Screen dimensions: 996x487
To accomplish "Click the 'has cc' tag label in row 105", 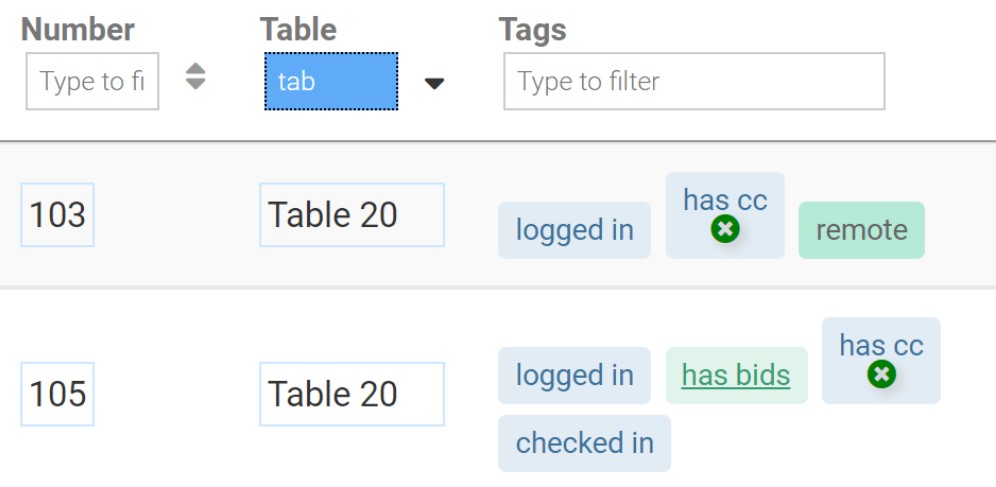I will click(881, 346).
